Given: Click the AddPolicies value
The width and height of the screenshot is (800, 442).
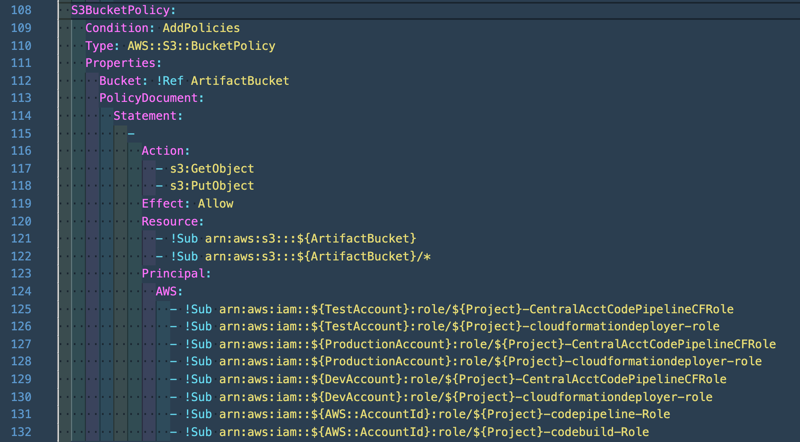Looking at the screenshot, I should (x=201, y=28).
